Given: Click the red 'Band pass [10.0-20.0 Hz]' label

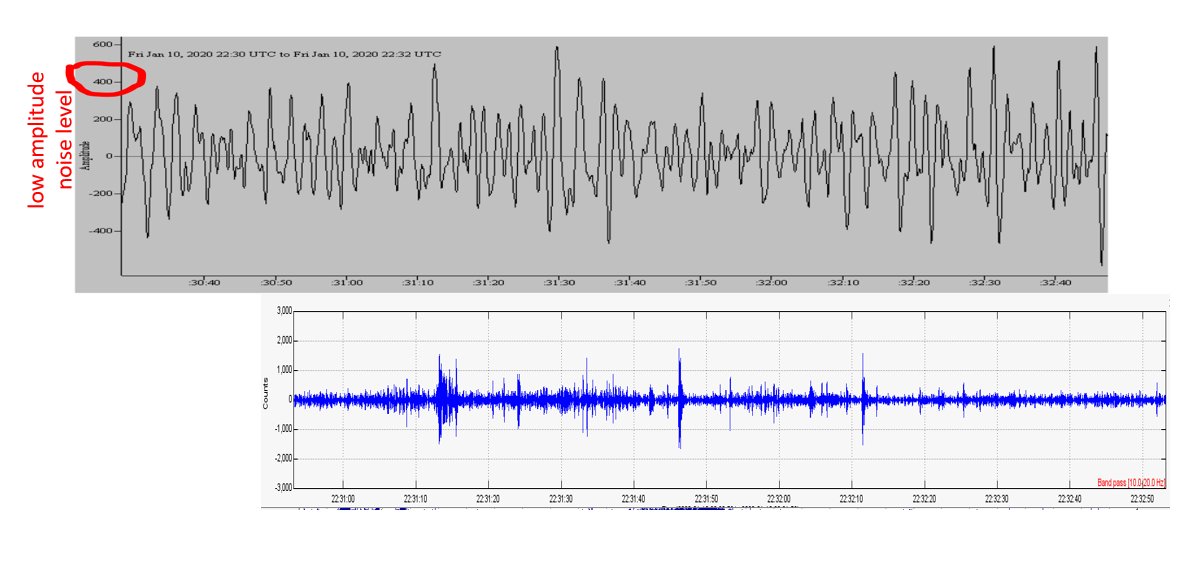Looking at the screenshot, I should pos(1131,482).
